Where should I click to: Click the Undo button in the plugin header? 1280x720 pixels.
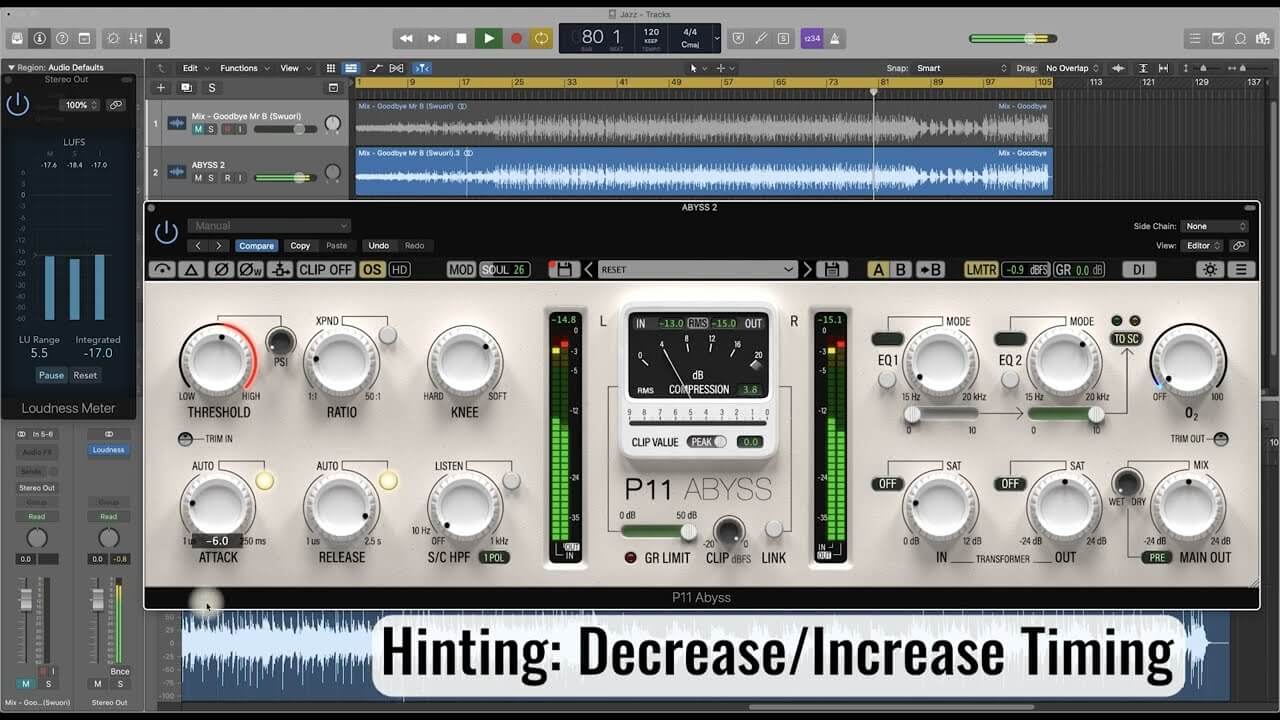[379, 246]
